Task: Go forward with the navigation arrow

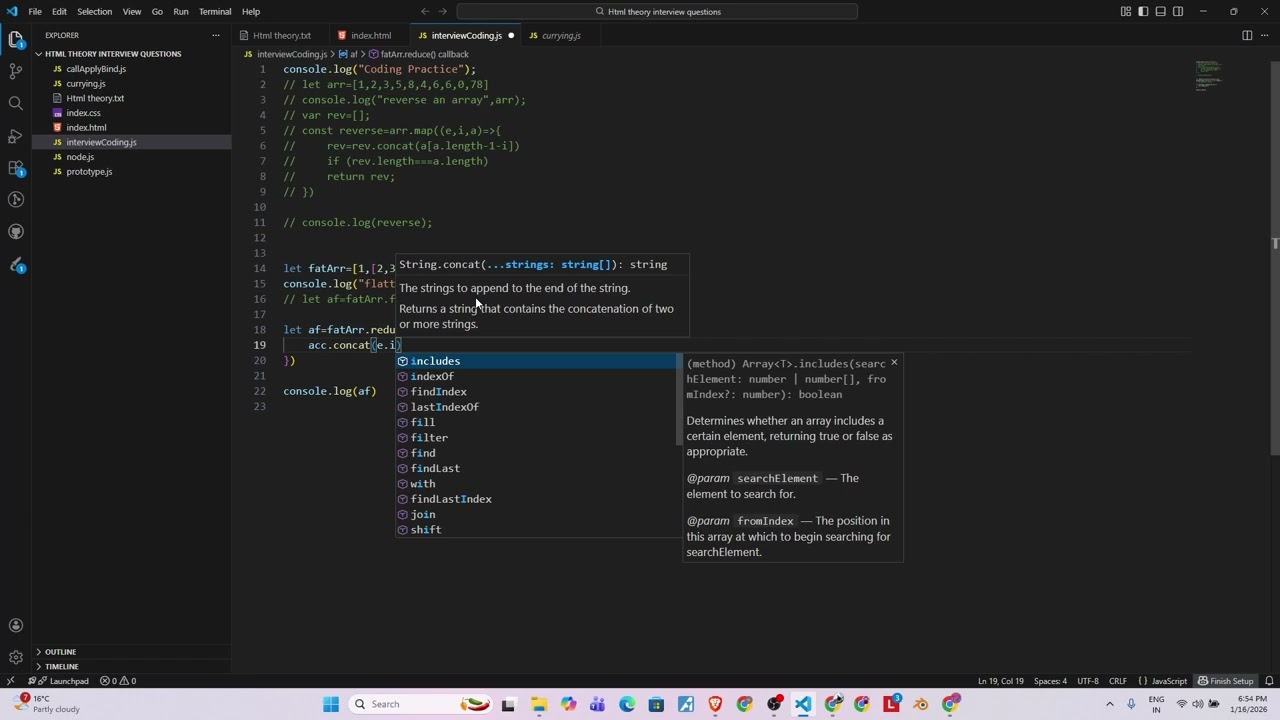Action: click(x=443, y=11)
